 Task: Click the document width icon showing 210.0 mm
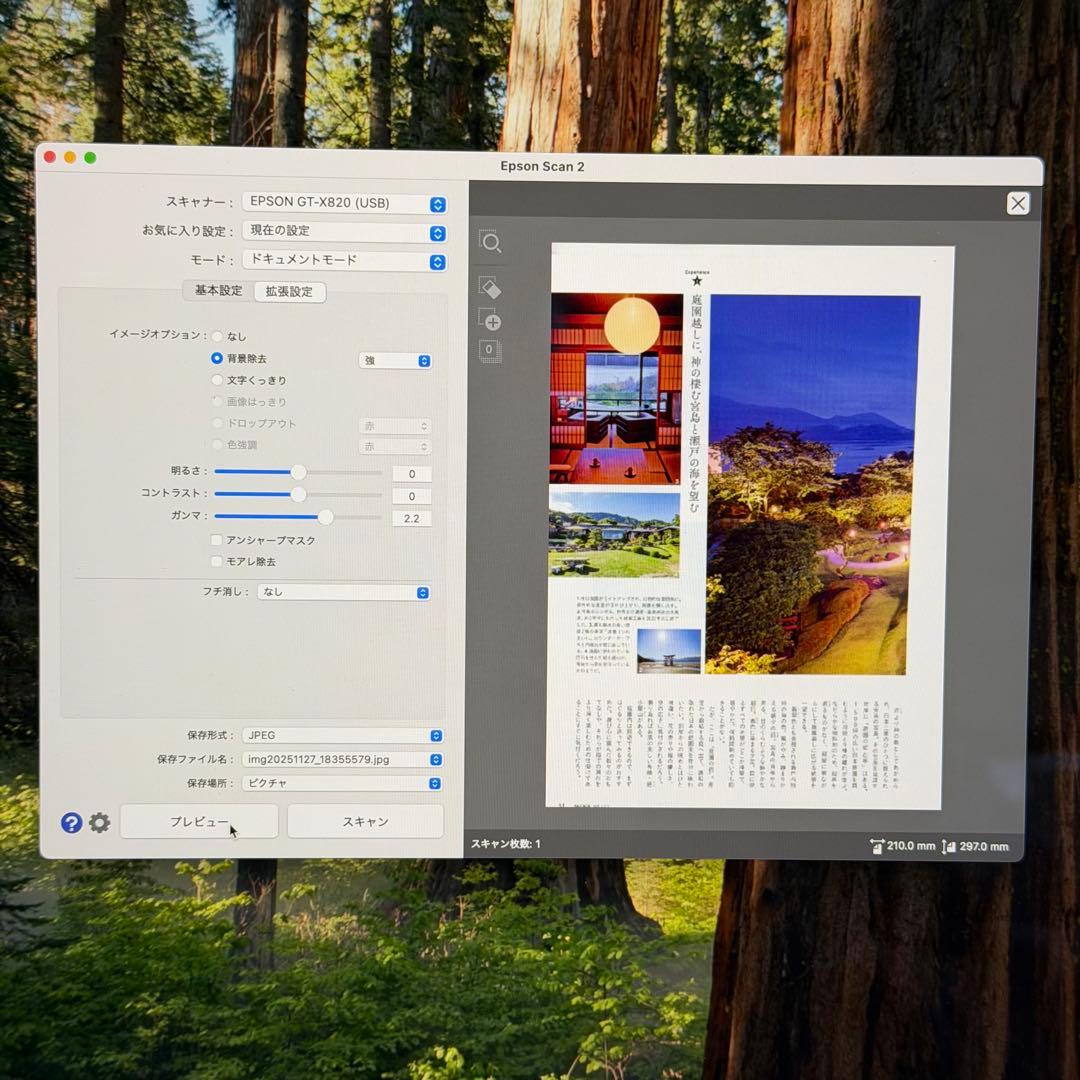click(880, 845)
